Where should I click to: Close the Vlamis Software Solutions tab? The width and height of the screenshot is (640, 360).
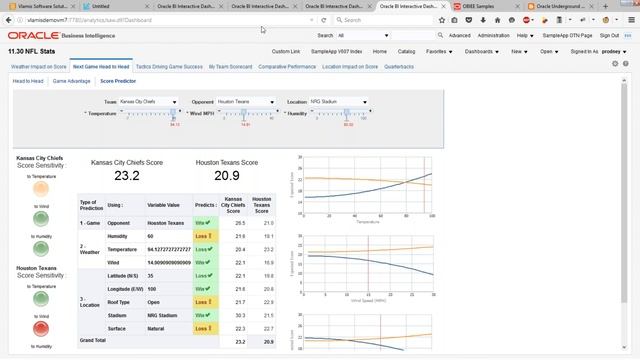73,7
